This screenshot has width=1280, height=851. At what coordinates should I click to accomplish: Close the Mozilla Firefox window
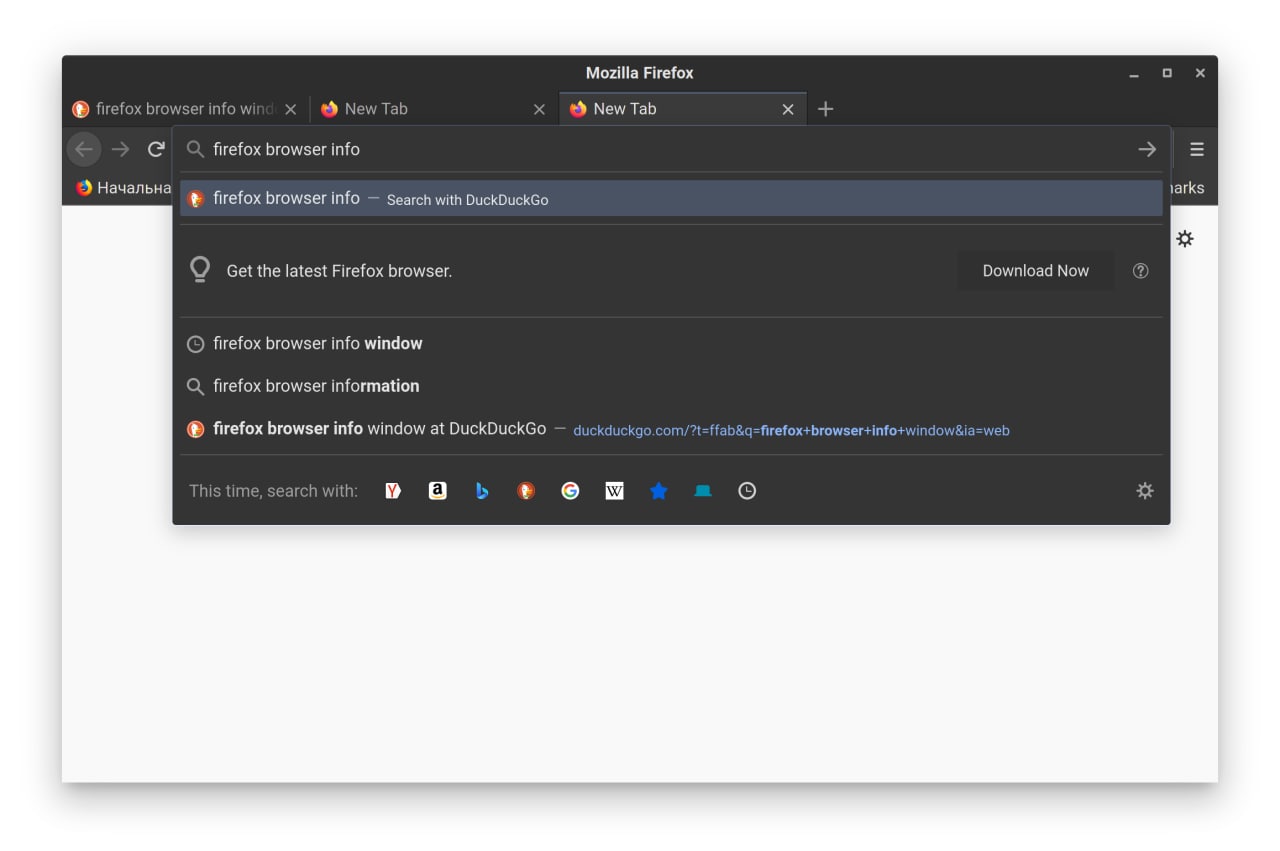tap(1200, 73)
